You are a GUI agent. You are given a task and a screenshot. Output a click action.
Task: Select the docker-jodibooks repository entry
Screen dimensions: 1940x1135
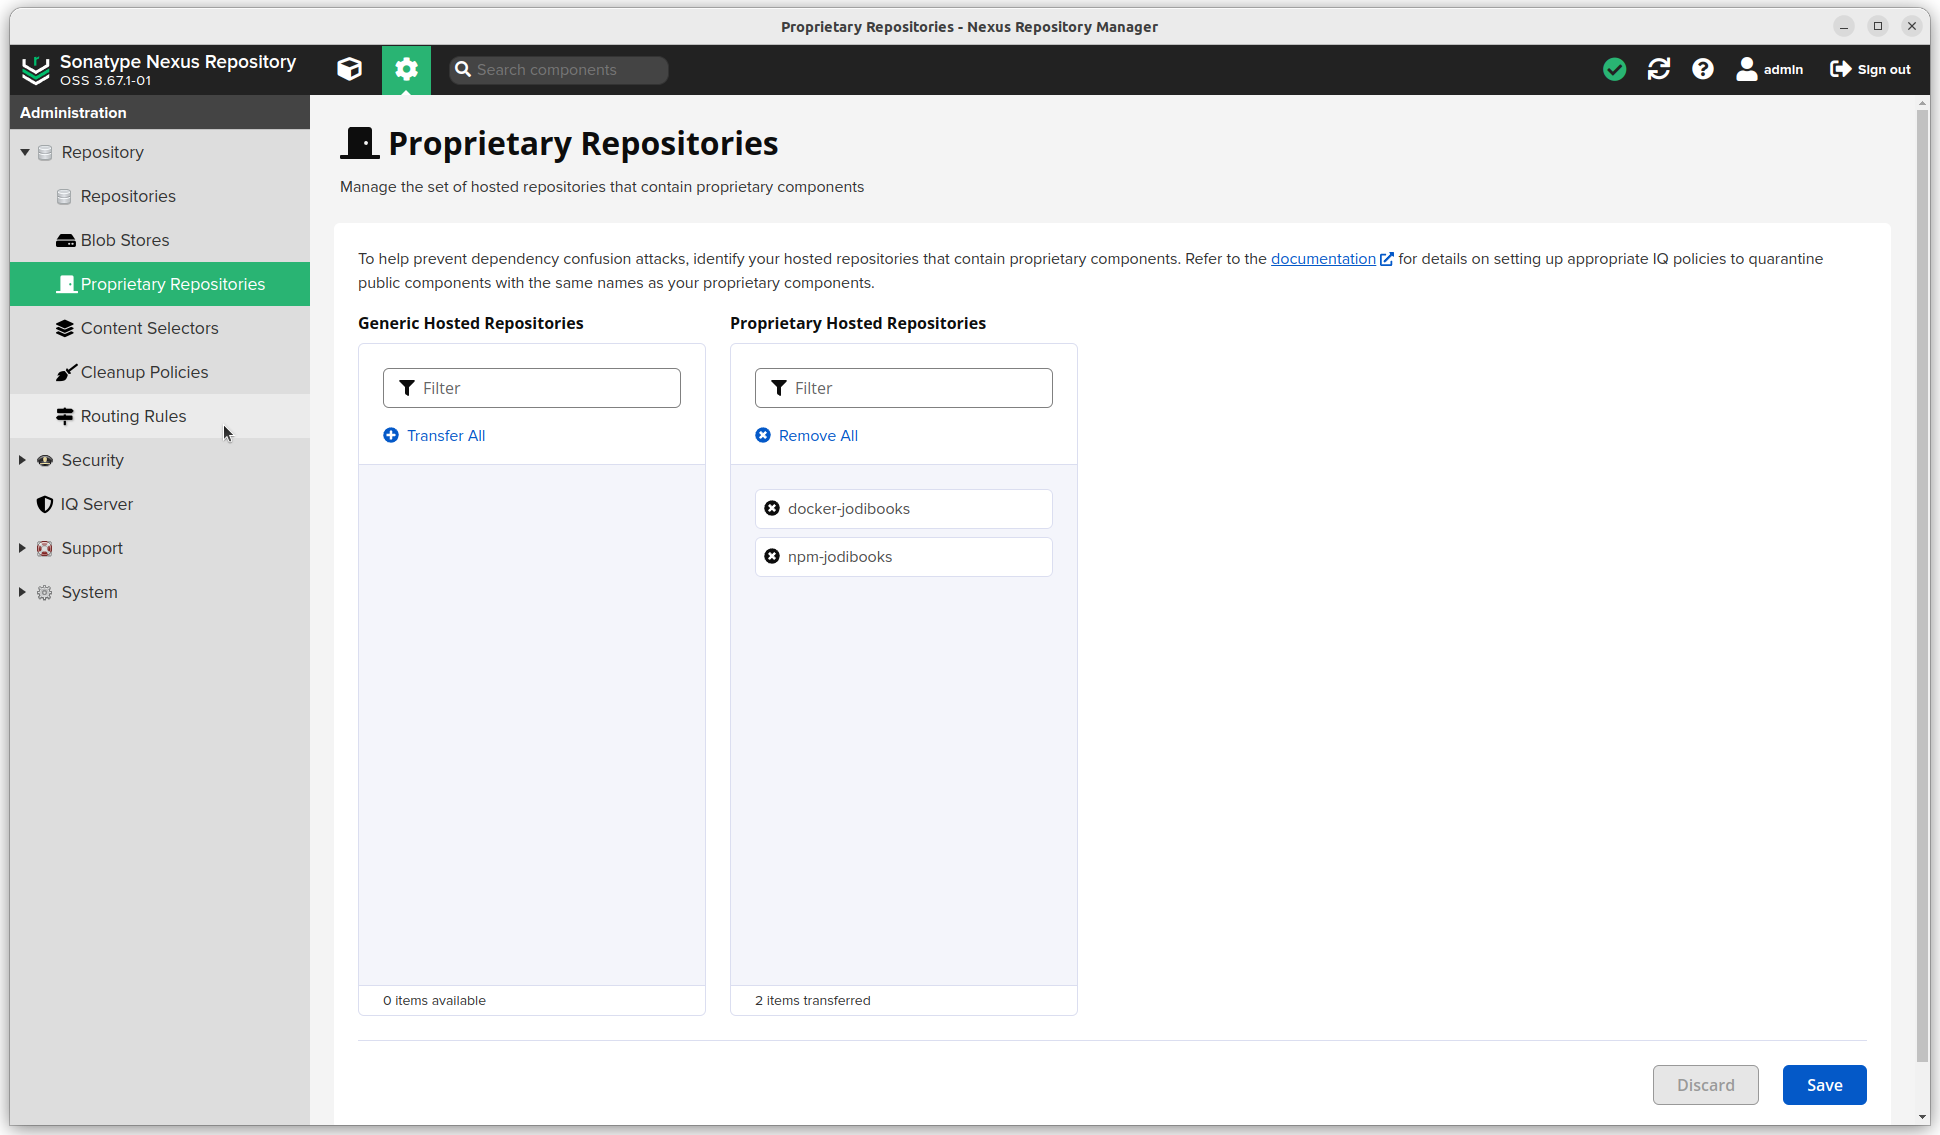(x=904, y=509)
